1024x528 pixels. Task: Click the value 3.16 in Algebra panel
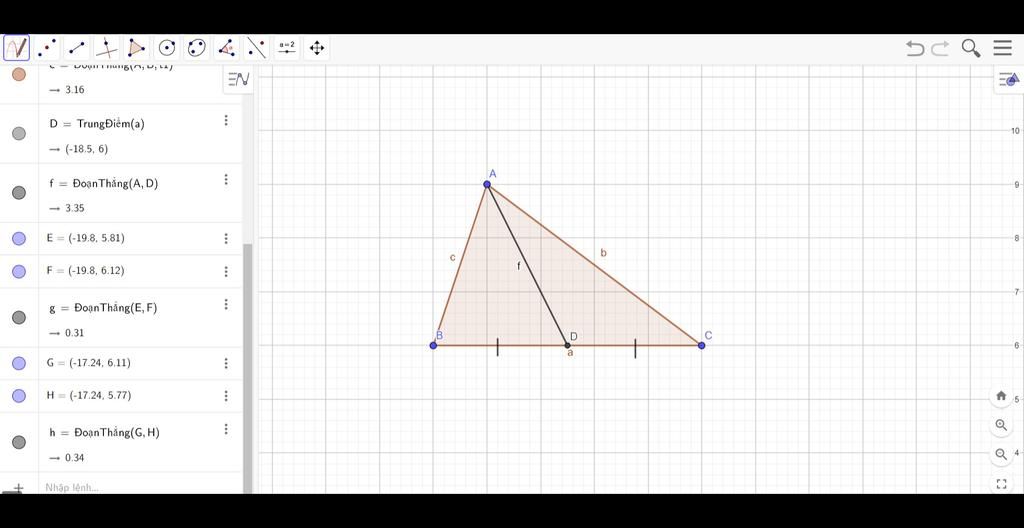point(75,90)
